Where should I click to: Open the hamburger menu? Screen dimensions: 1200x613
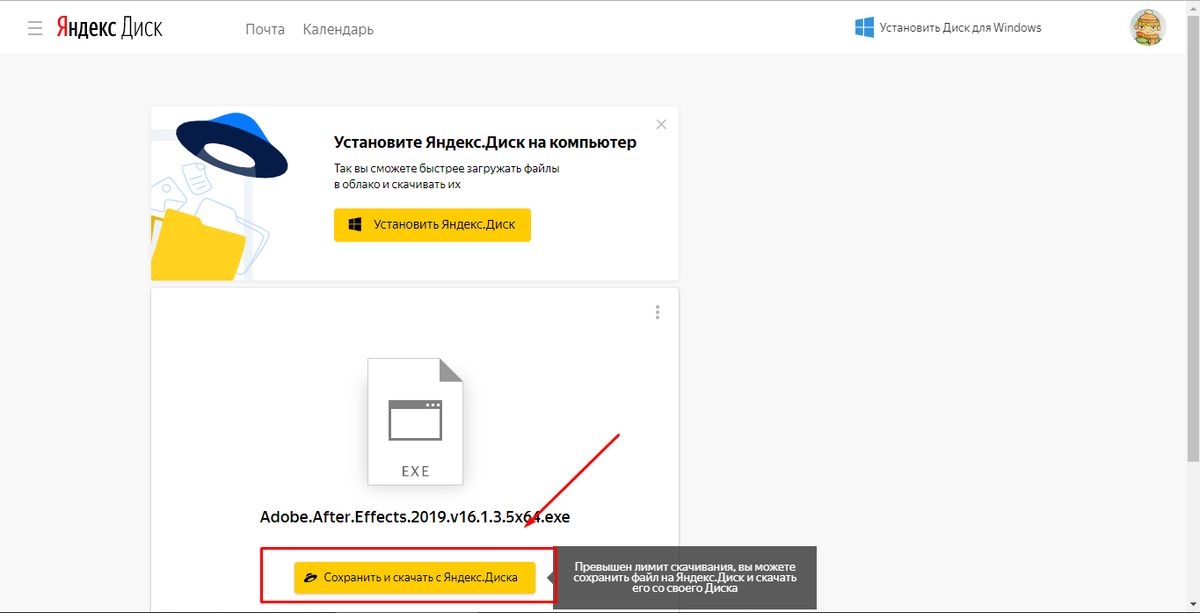(x=35, y=28)
